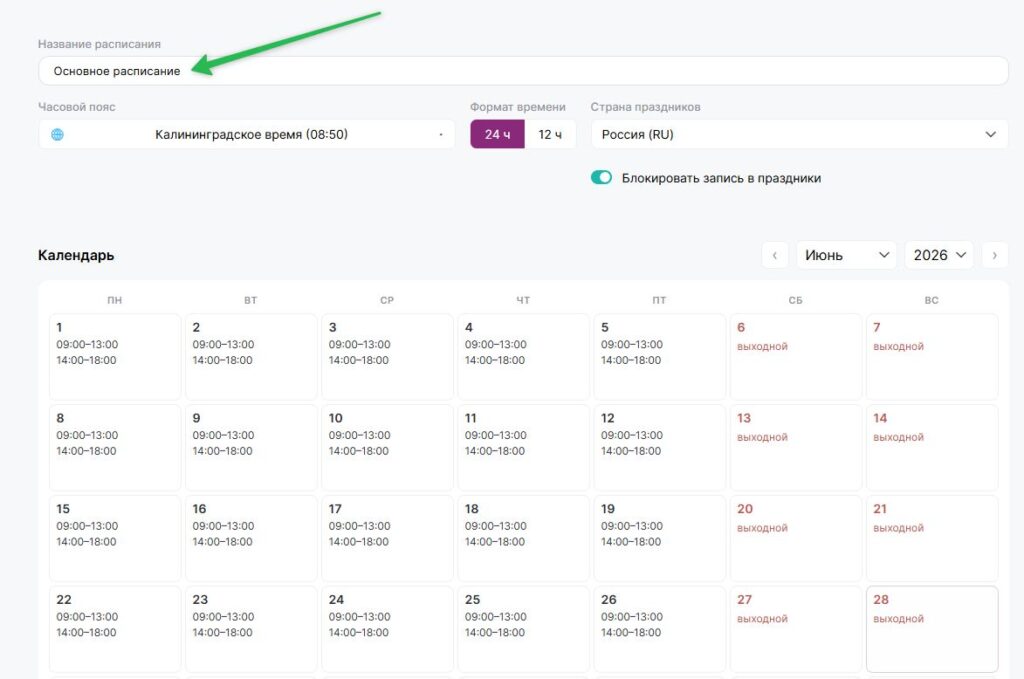Open the Калининградское время timezone selector
This screenshot has width=1024, height=679.
[x=247, y=134]
